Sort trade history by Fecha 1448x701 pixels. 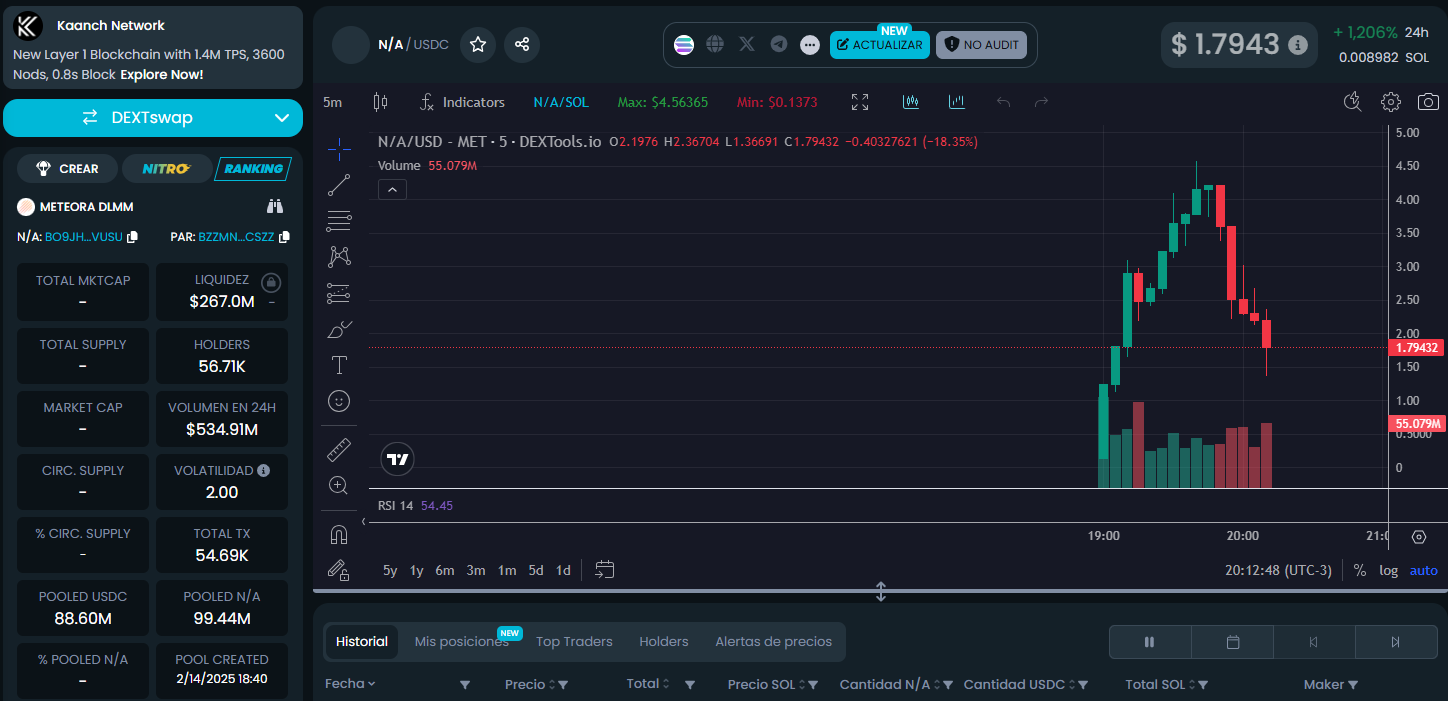350,684
